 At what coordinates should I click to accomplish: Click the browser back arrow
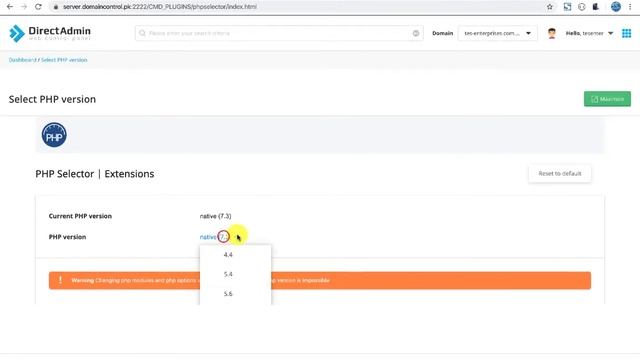(x=10, y=7)
